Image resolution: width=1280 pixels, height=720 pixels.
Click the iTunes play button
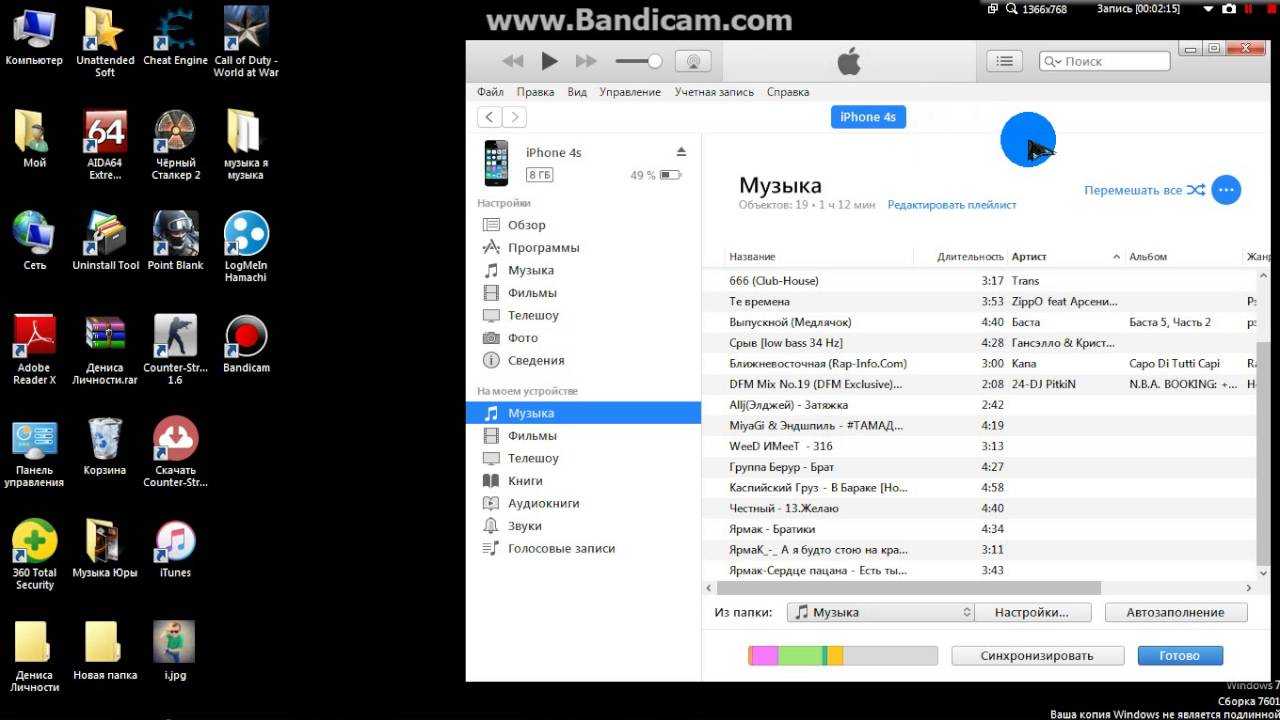[x=549, y=61]
